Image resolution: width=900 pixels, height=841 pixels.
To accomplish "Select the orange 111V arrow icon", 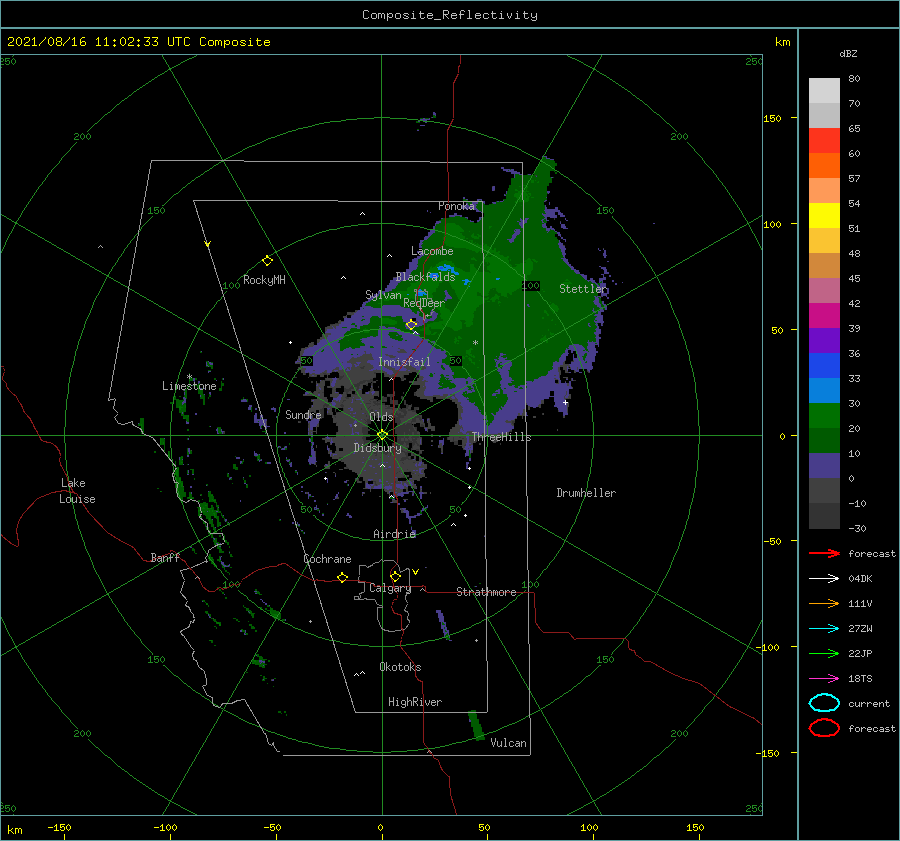I will [824, 603].
